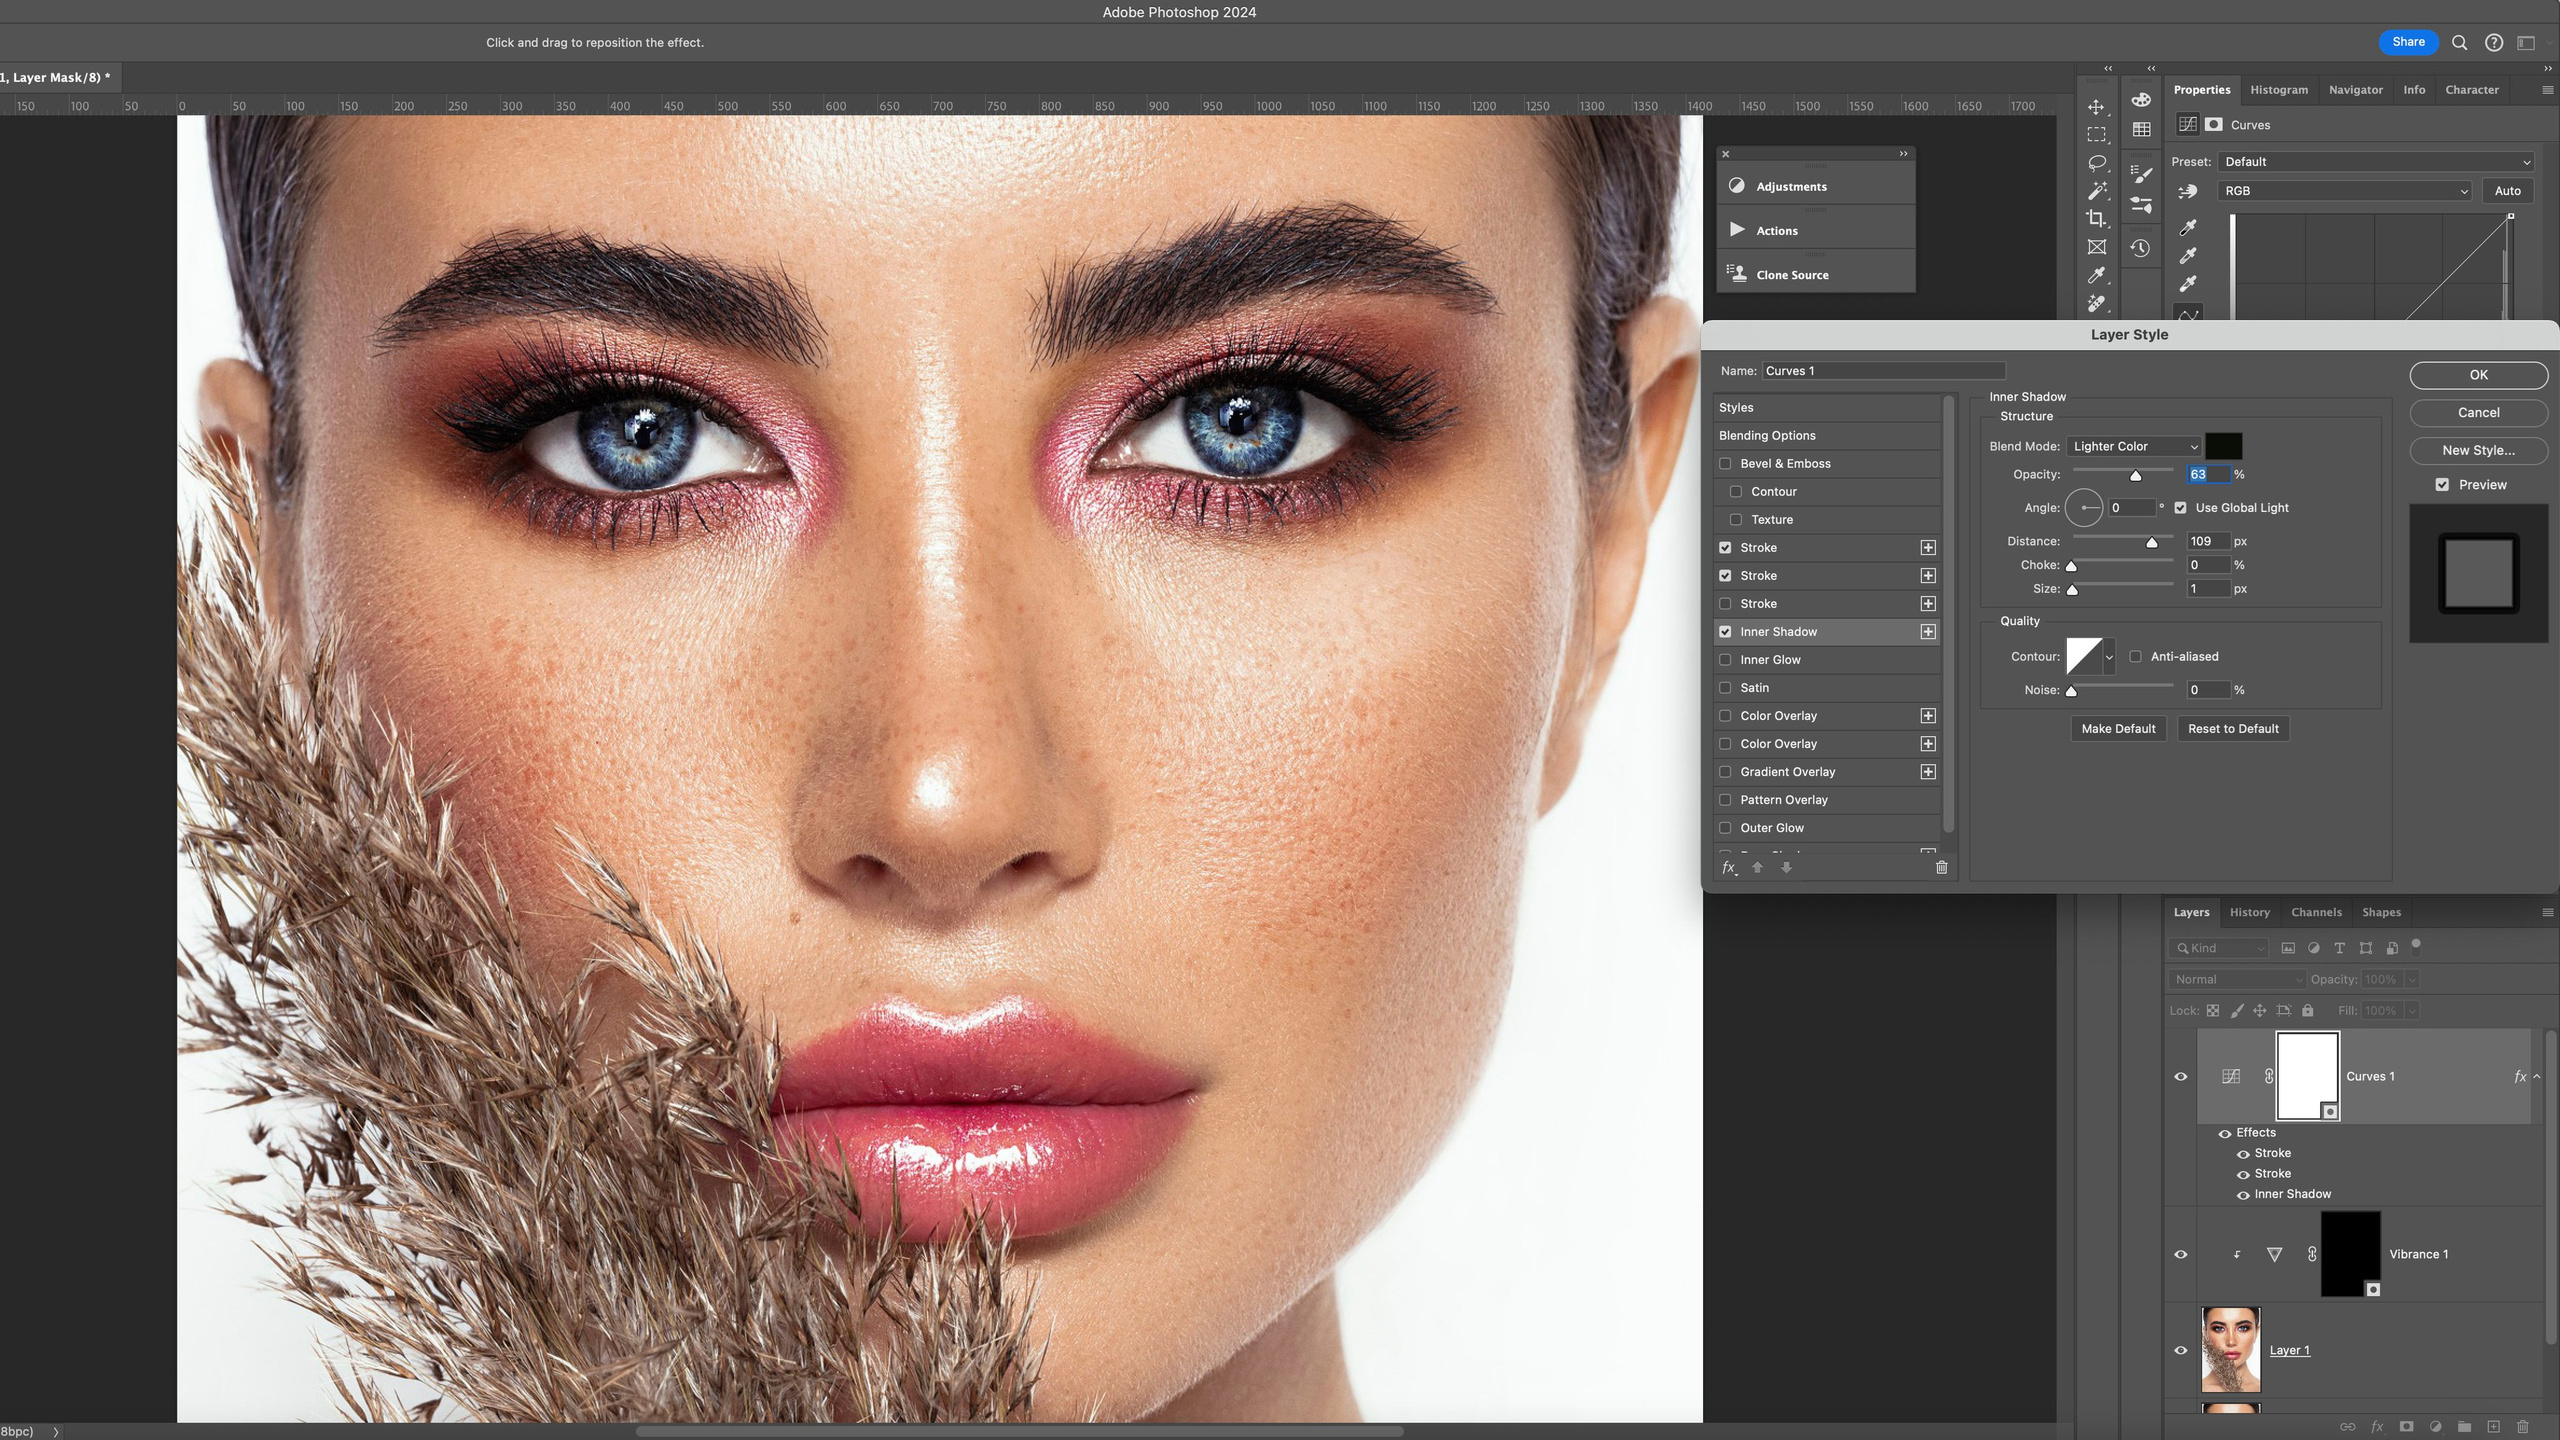The width and height of the screenshot is (2560, 1440).
Task: Select the Rectangular Marquee tool
Action: [x=2096, y=133]
